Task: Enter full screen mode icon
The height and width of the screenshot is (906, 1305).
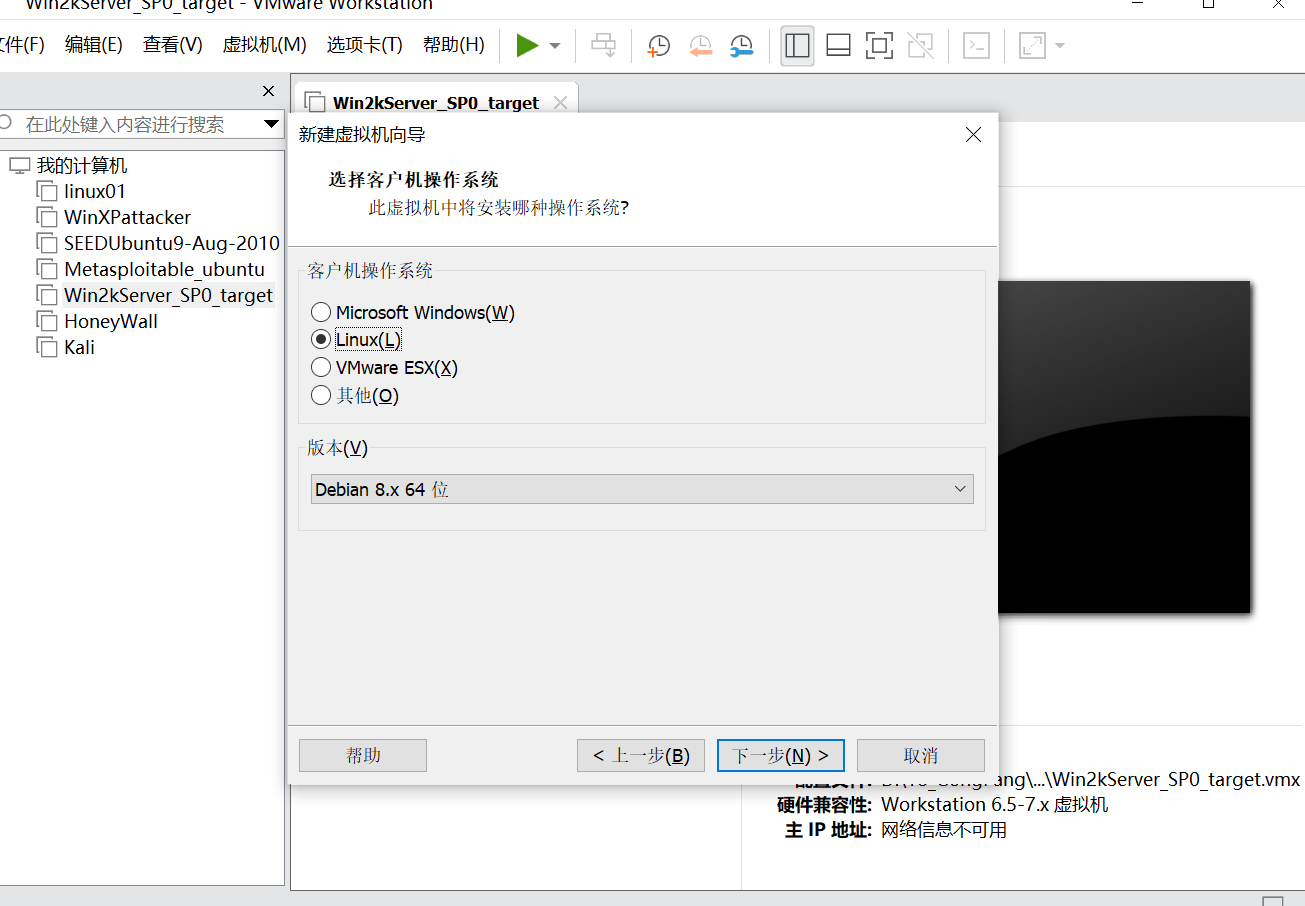Action: click(879, 46)
